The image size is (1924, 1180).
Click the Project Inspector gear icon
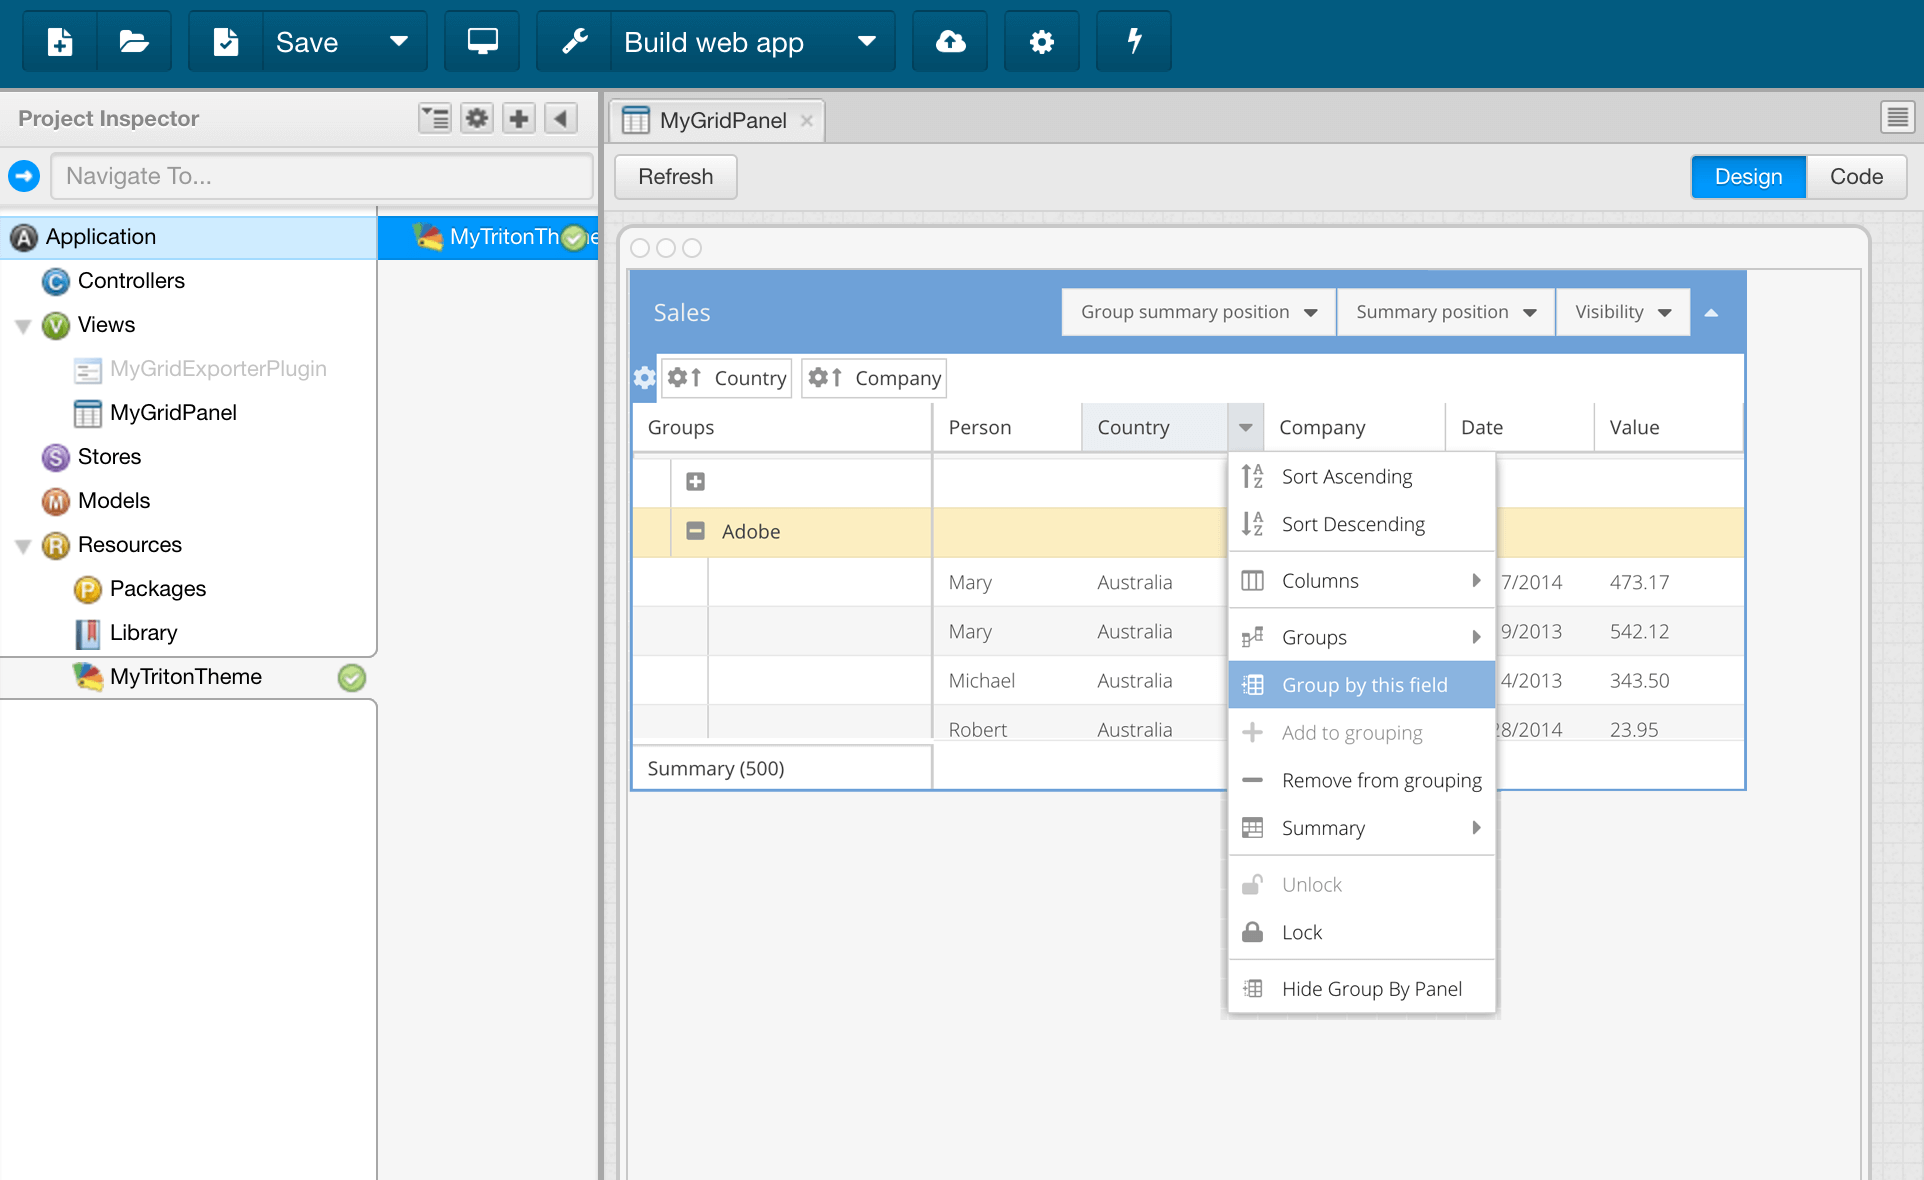(477, 118)
